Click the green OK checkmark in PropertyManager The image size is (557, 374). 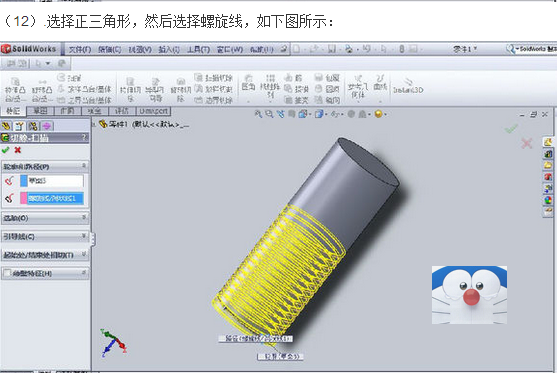pyautogui.click(x=5, y=150)
